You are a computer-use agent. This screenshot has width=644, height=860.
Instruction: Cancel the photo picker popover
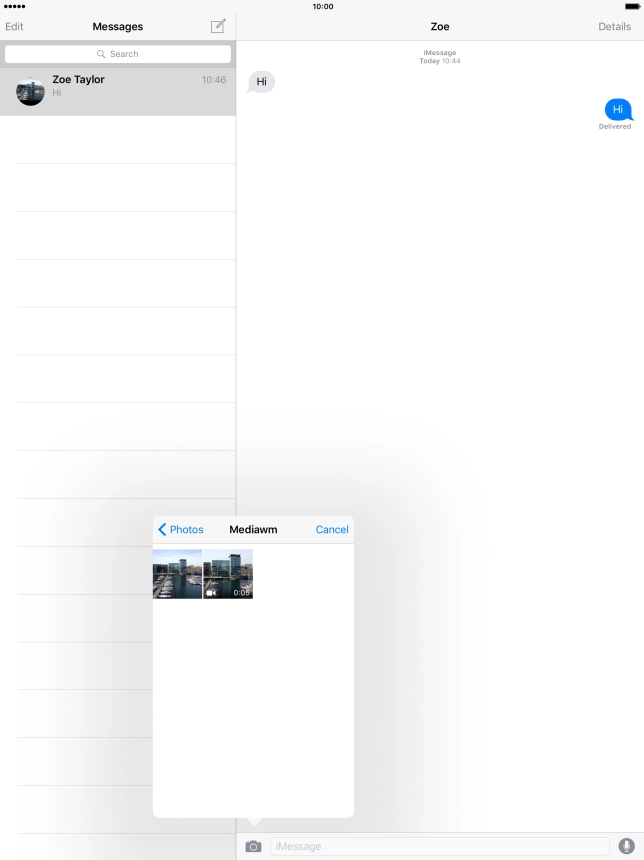coord(332,530)
